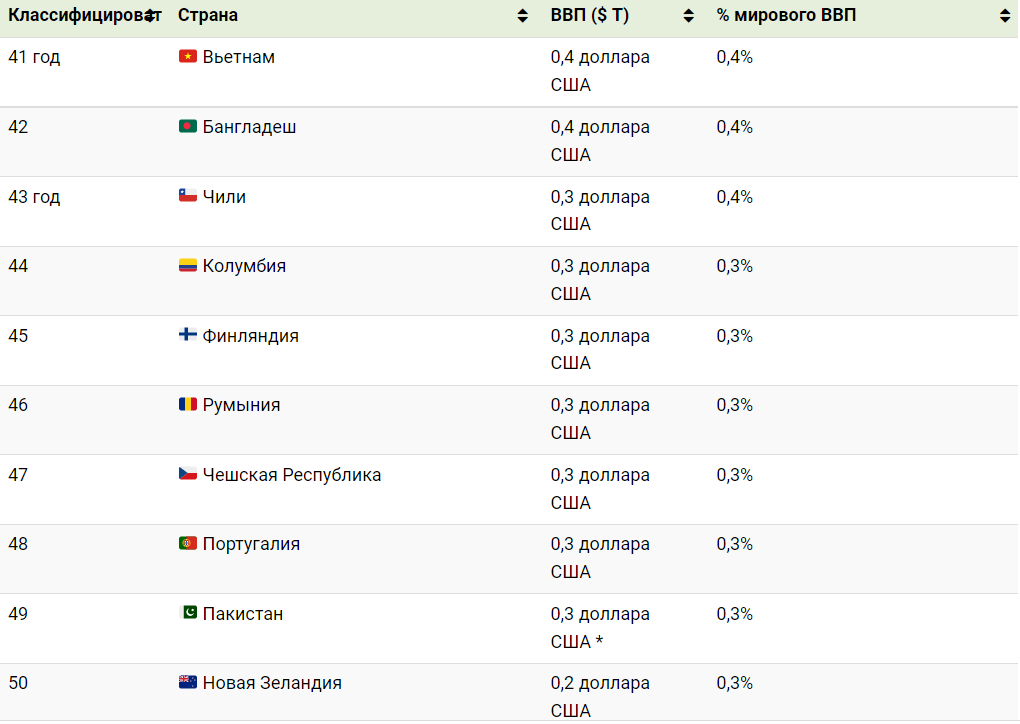Click the Pakistan flag icon

click(x=187, y=614)
